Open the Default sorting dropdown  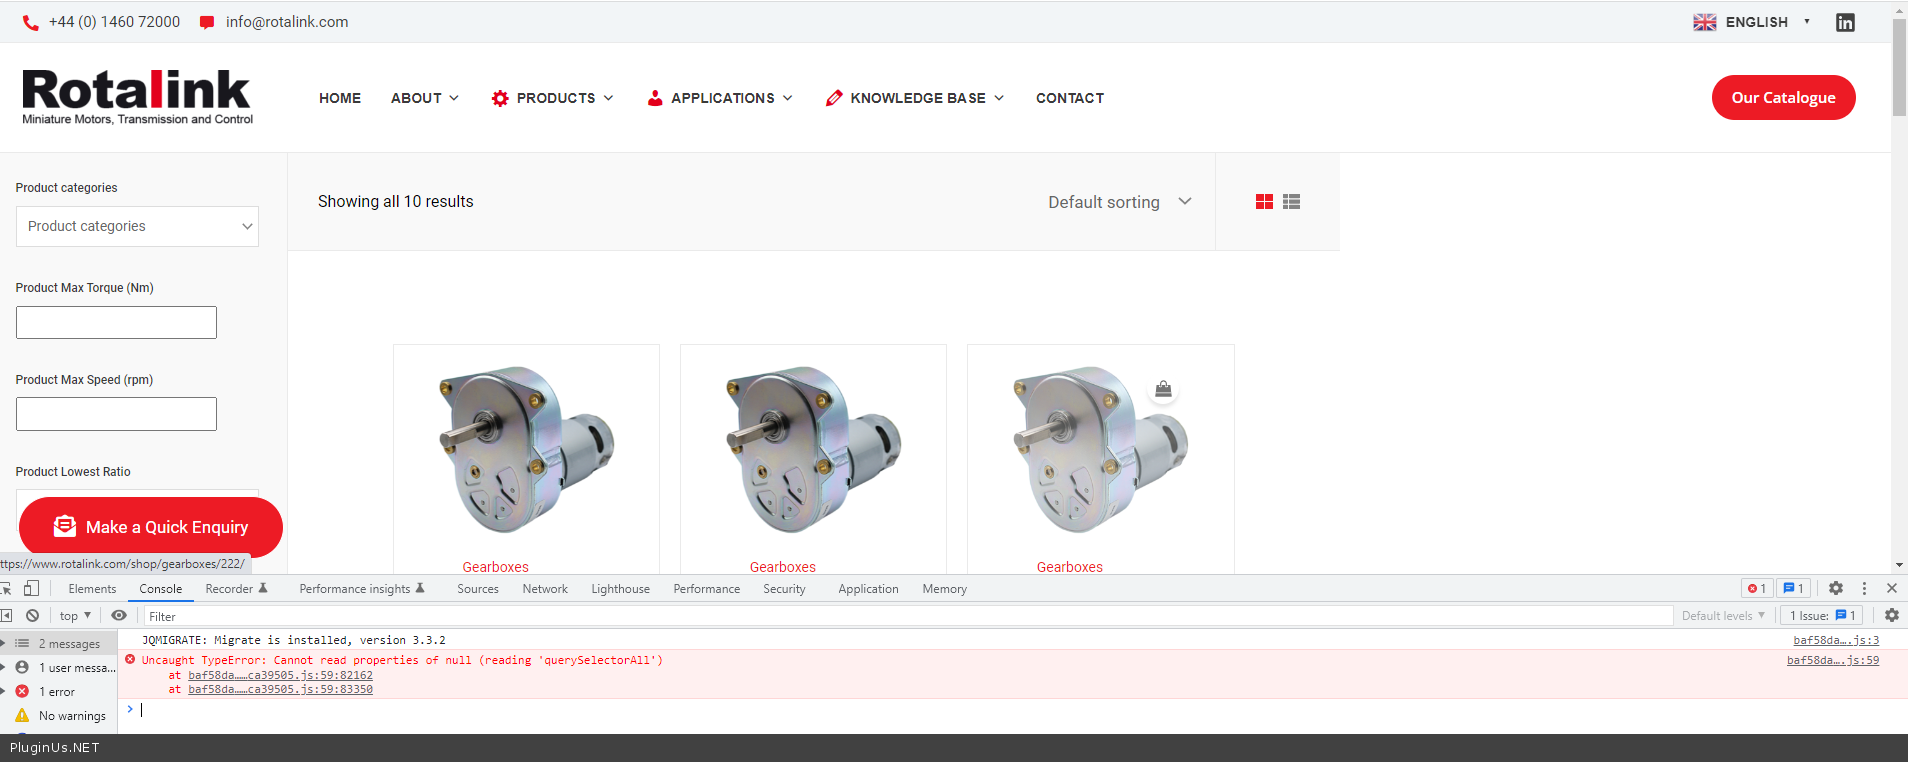click(x=1119, y=202)
